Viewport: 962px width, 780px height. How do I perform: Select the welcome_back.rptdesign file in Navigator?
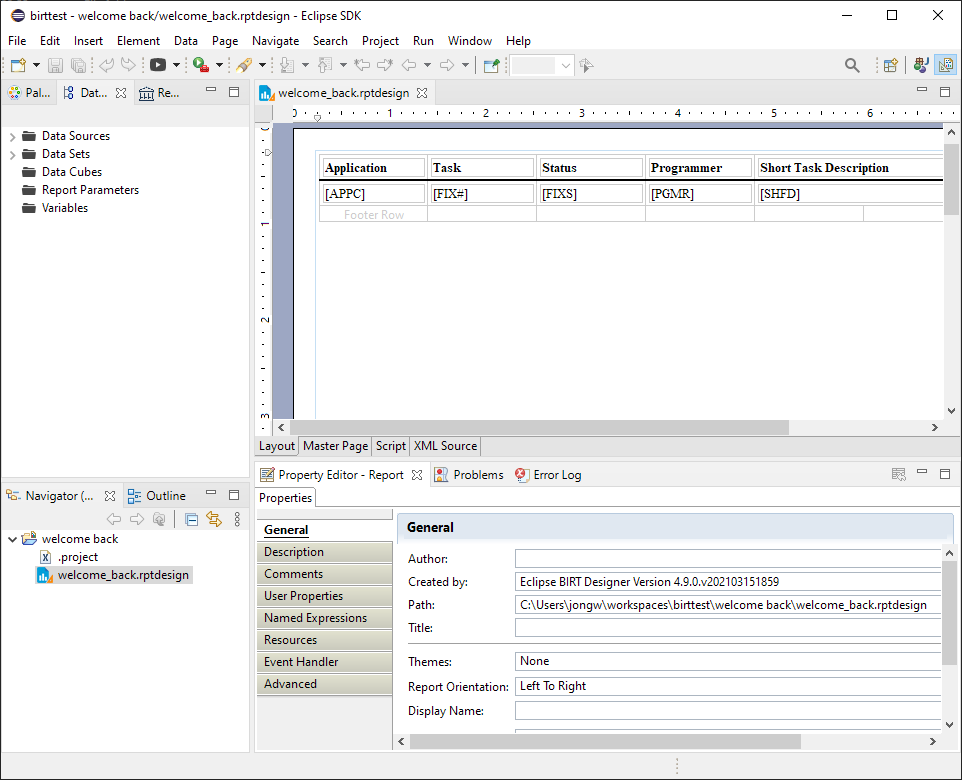coord(122,575)
